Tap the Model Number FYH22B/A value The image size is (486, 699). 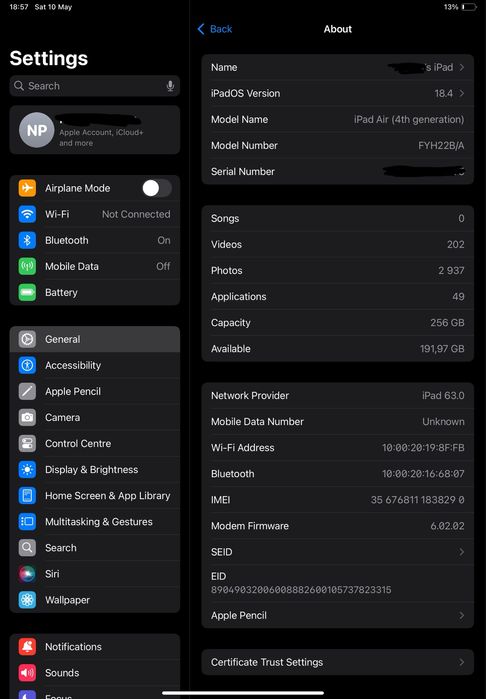click(x=441, y=145)
